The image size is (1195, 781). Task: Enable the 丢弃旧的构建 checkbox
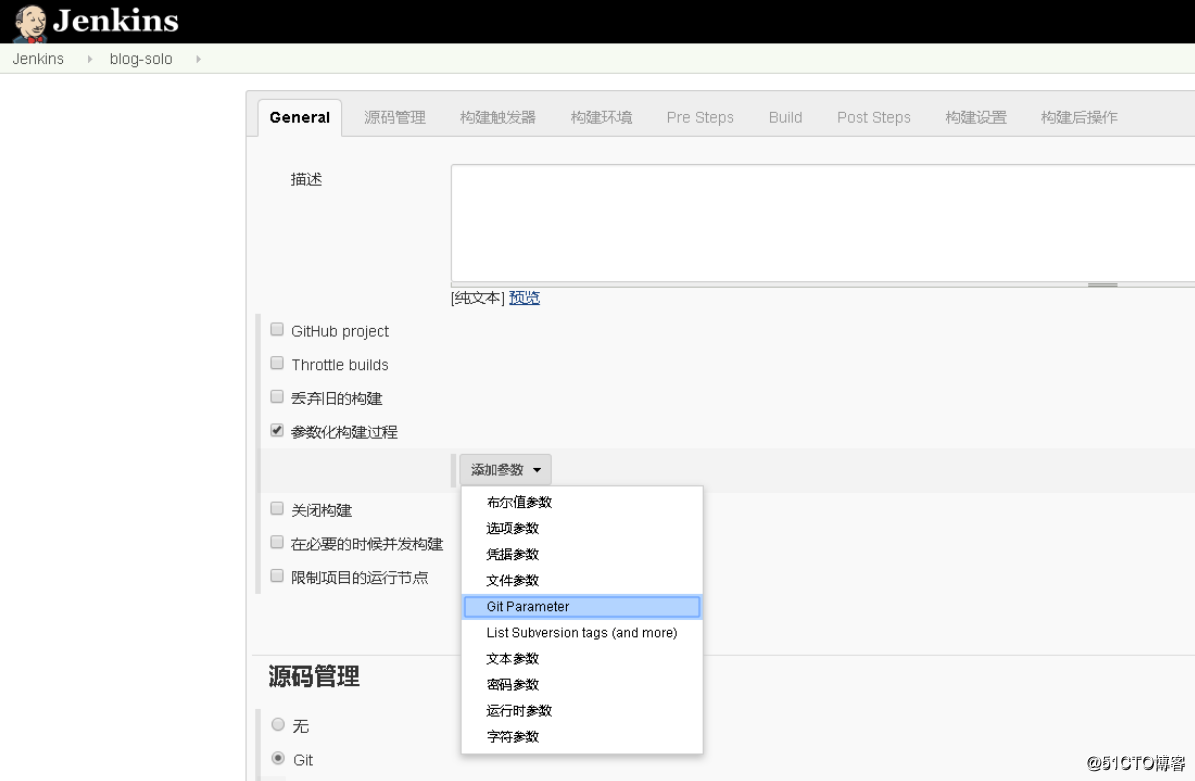tap(277, 396)
